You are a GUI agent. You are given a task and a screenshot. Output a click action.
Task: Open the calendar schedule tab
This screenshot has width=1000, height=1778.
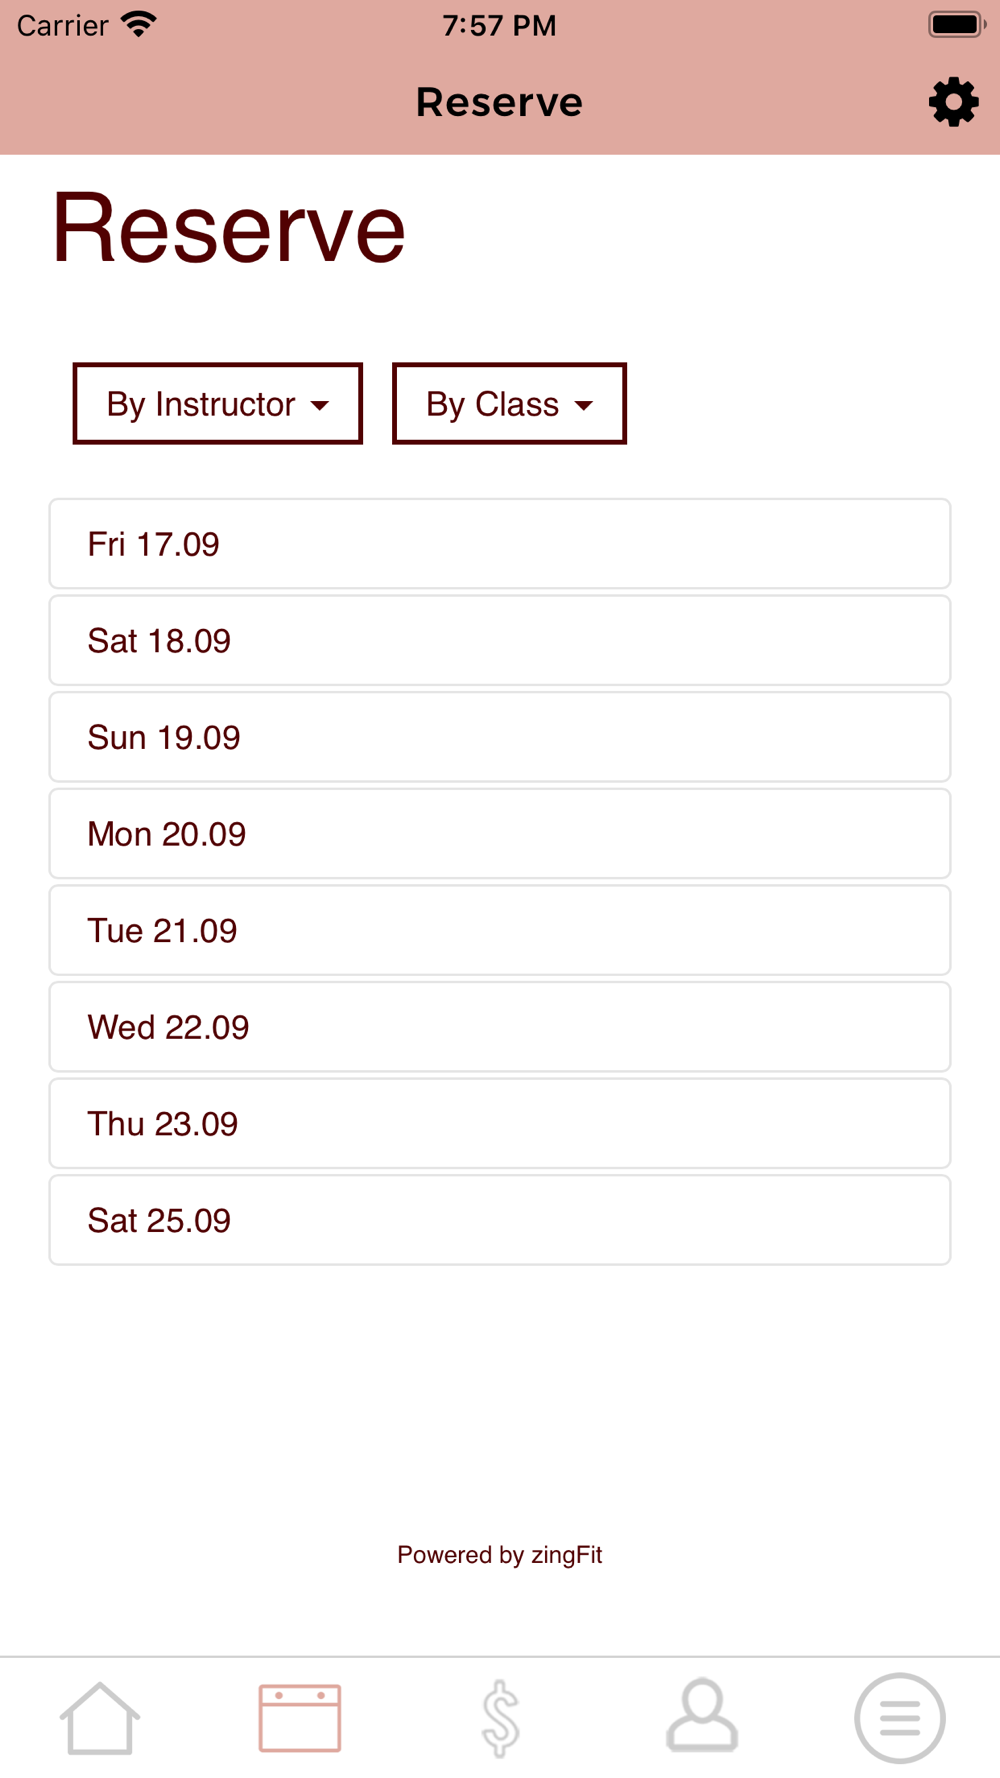click(x=300, y=1718)
